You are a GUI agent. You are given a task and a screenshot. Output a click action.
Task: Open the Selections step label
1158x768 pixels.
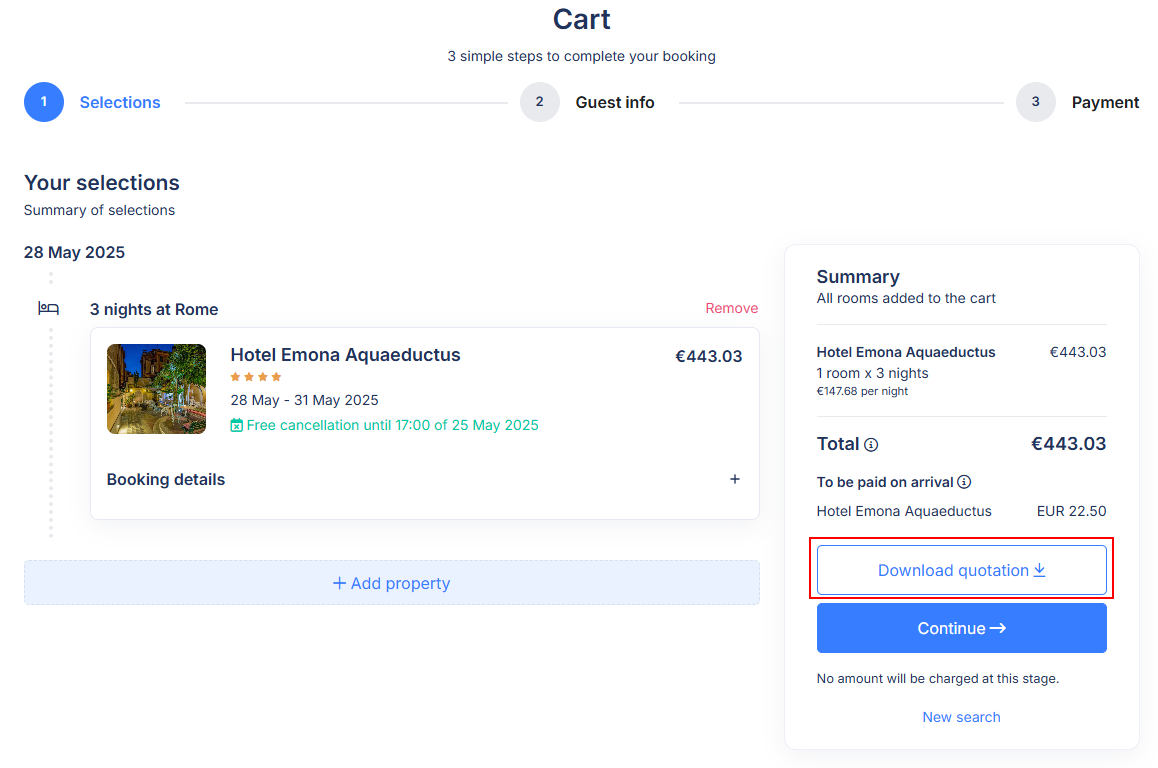pyautogui.click(x=120, y=102)
